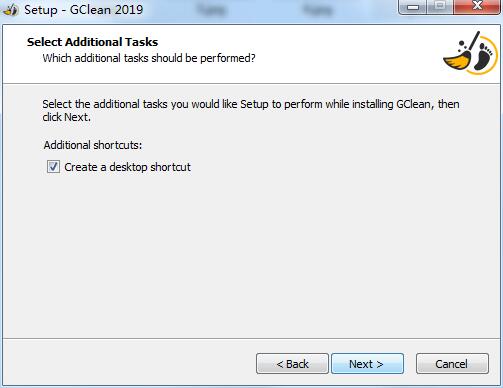Click the Additional shortcuts: label
Screen dimensions: 503x388
coord(93,145)
